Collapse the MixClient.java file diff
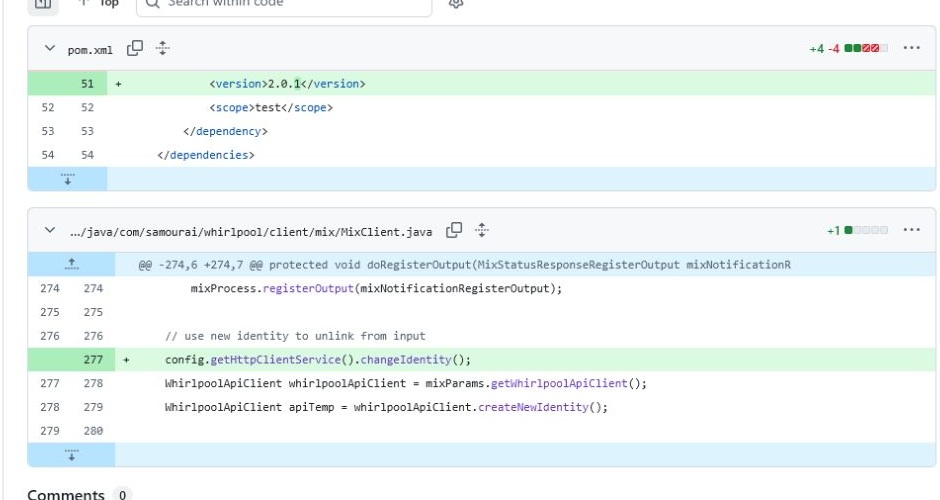This screenshot has width=940, height=500. 50,230
